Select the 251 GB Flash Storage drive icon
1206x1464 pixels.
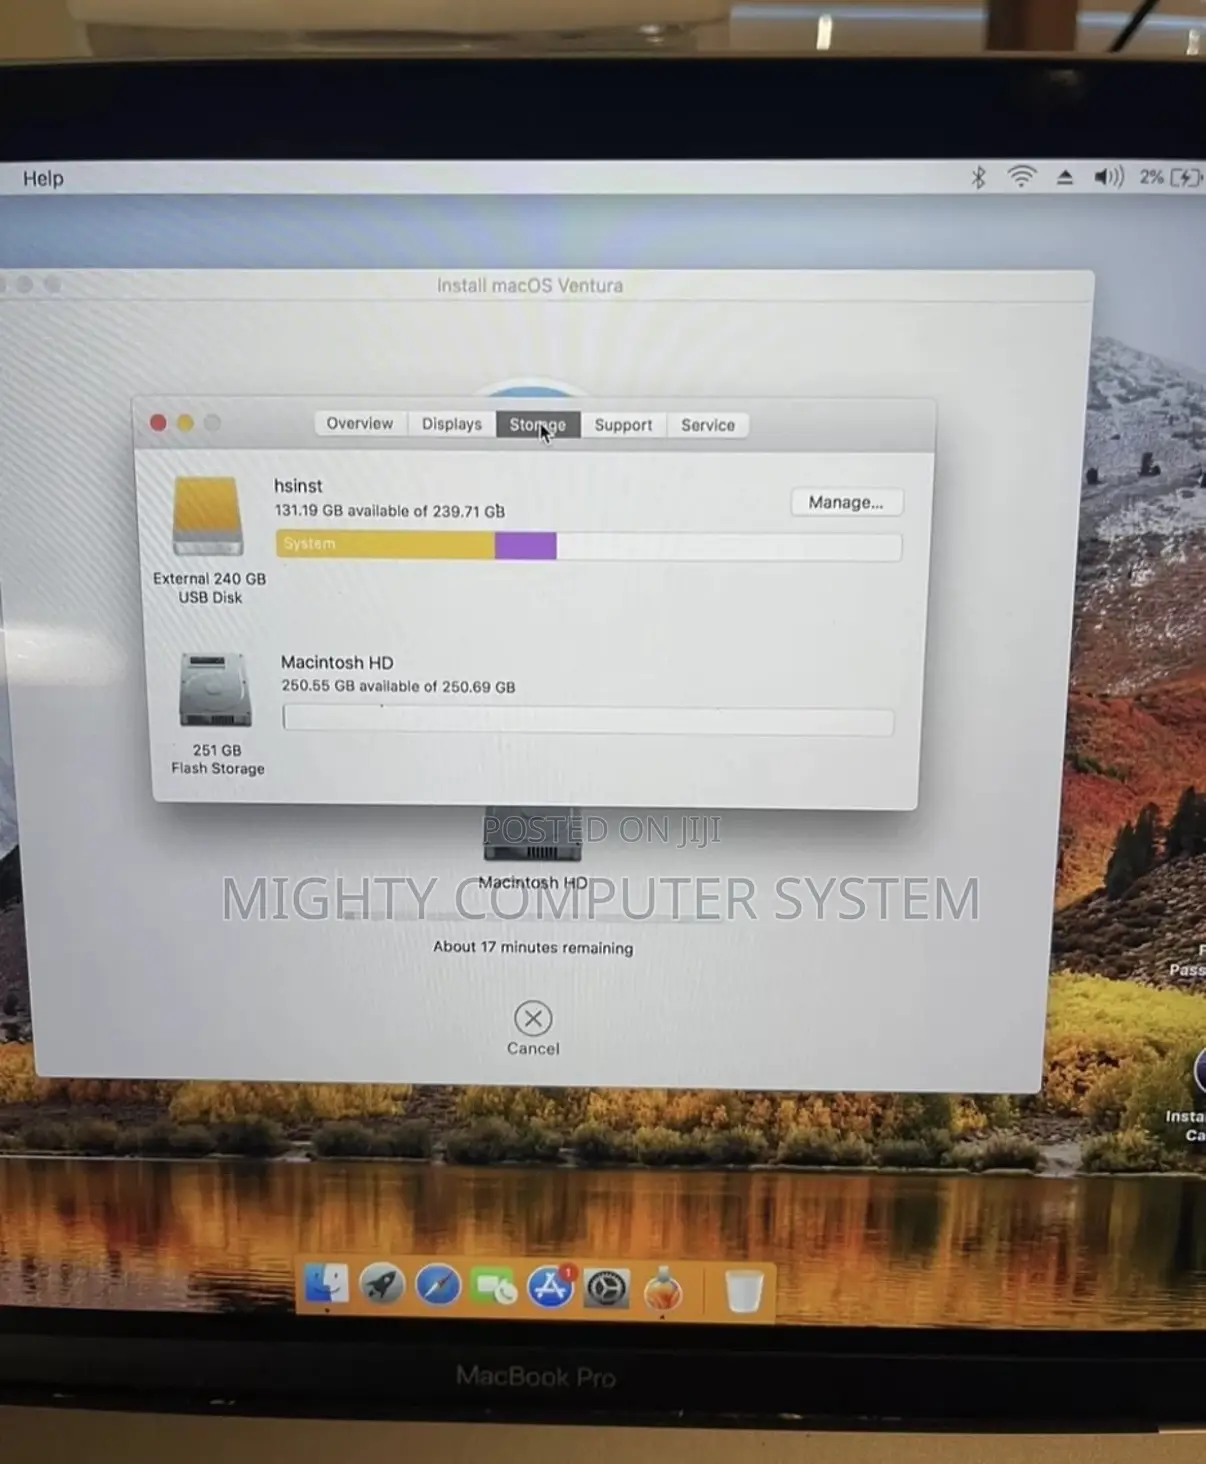coord(215,689)
